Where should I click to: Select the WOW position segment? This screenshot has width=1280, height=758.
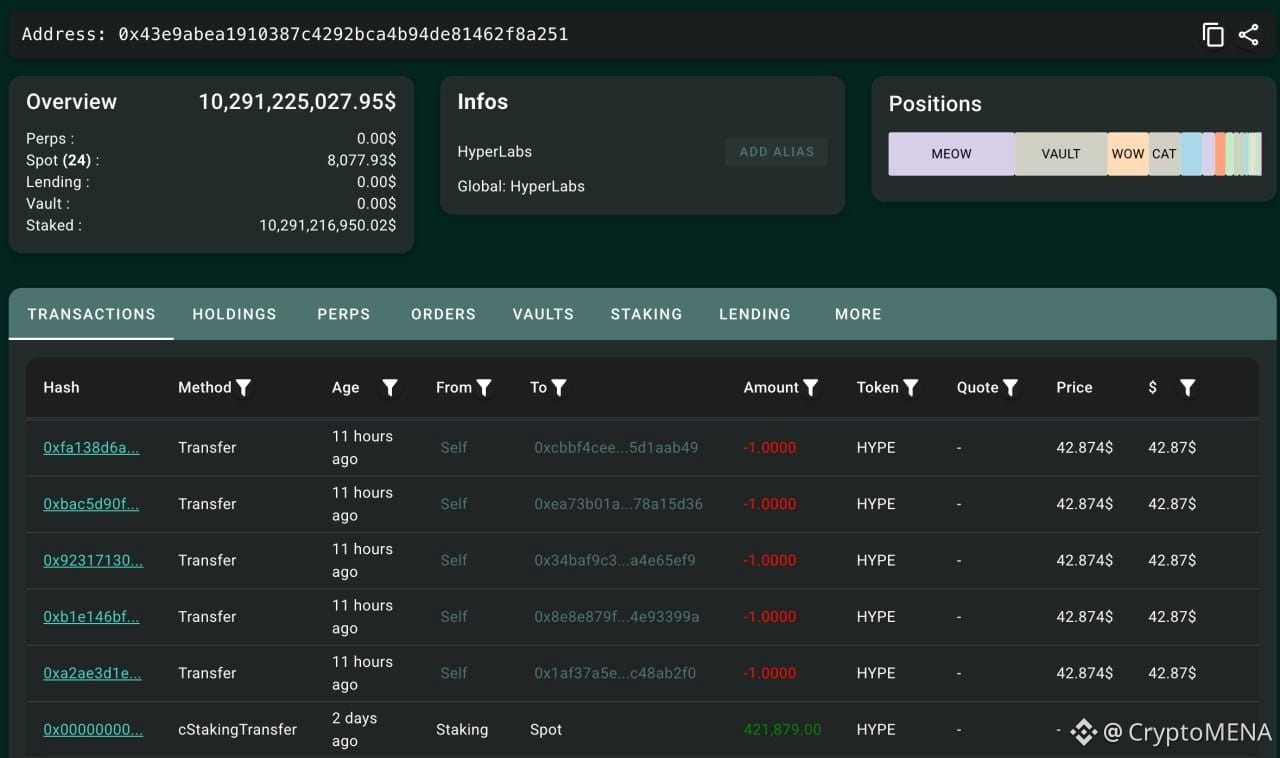tap(1128, 154)
